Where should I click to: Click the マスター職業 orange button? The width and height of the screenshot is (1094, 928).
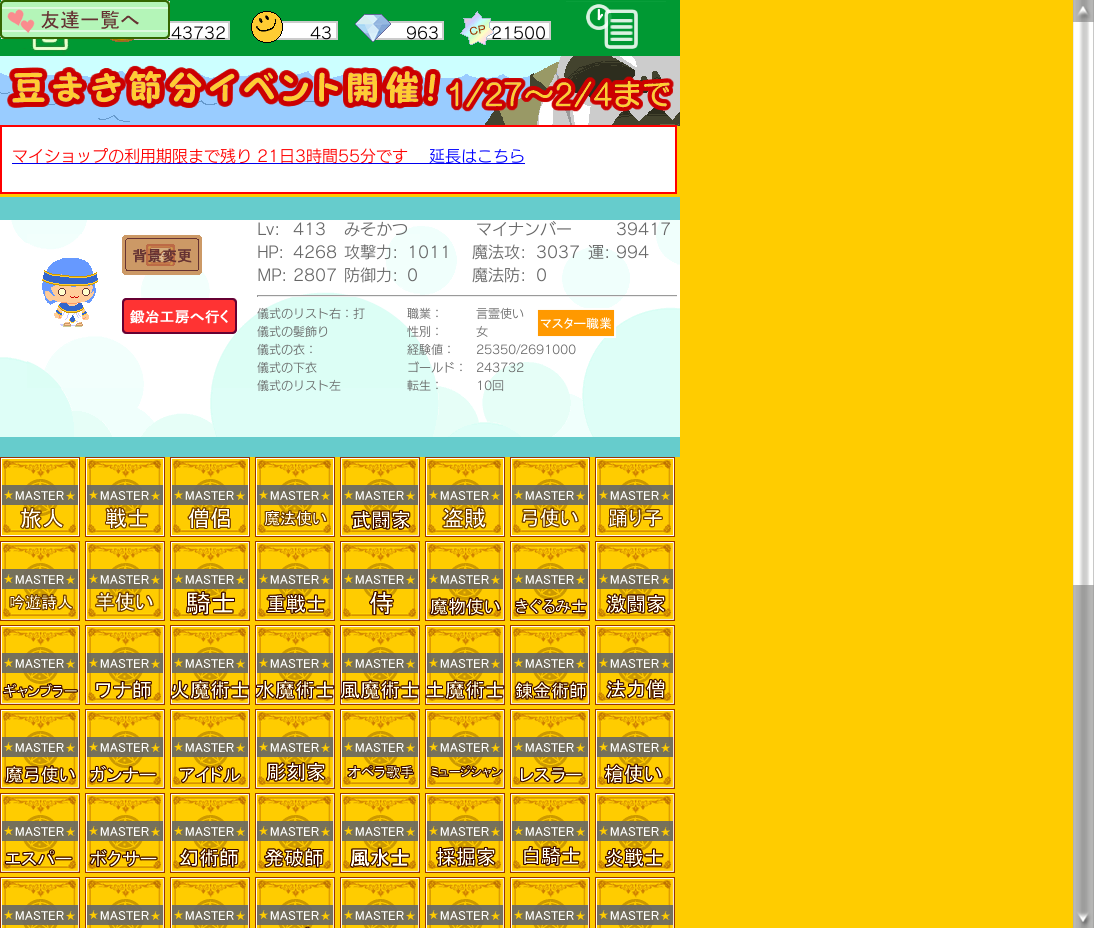pos(575,323)
